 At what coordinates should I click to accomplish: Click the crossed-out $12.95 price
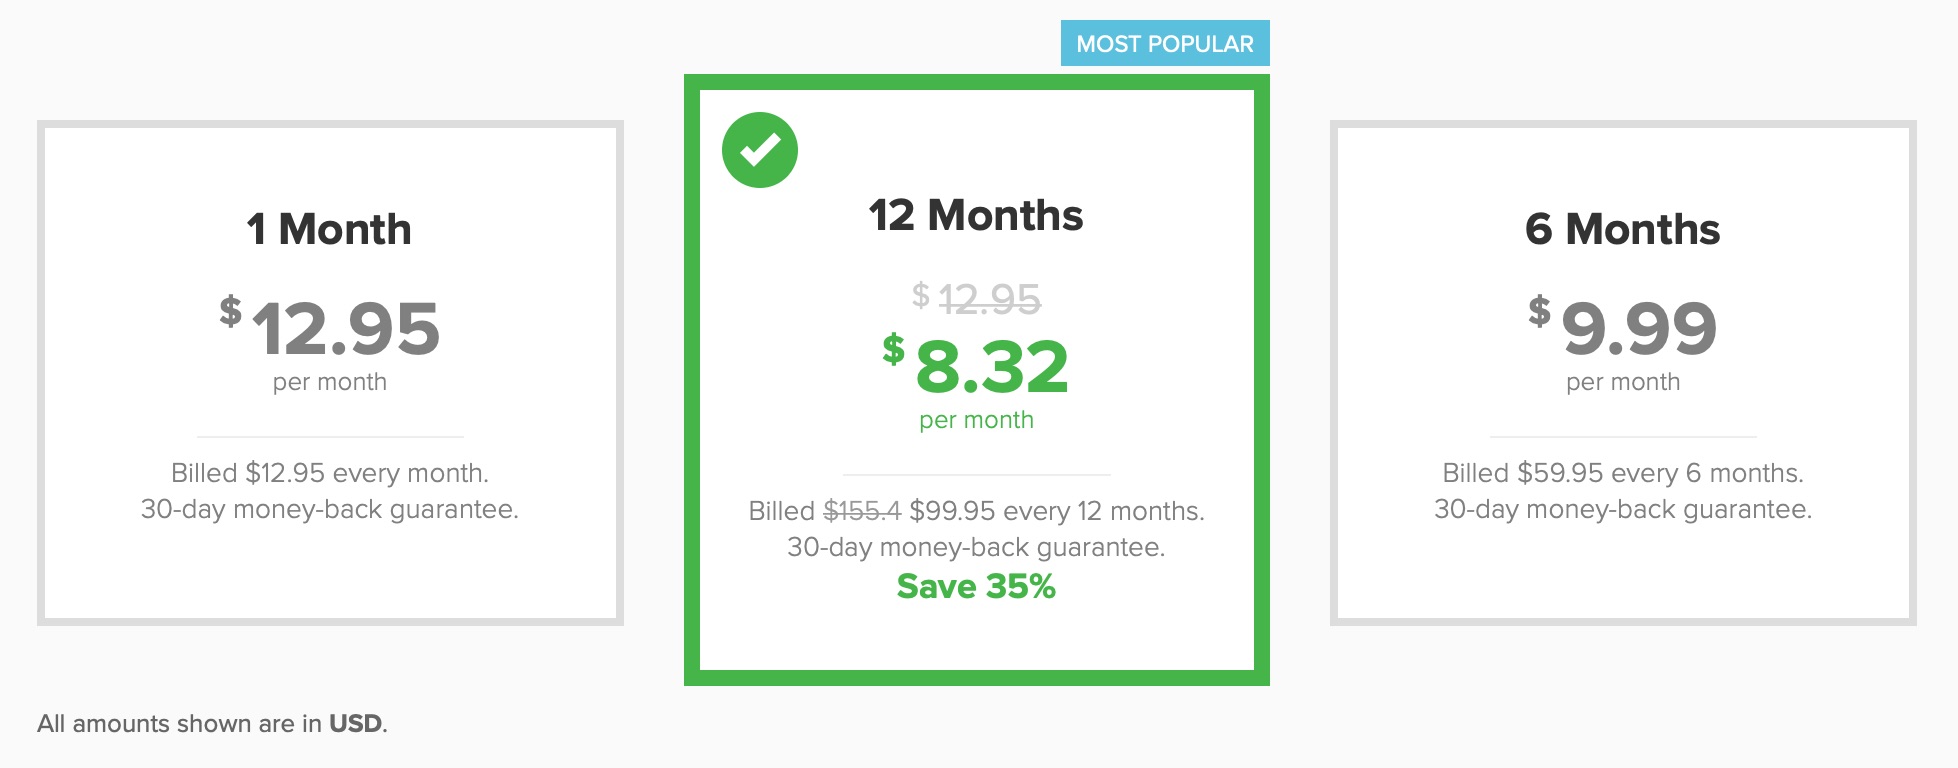click(977, 298)
